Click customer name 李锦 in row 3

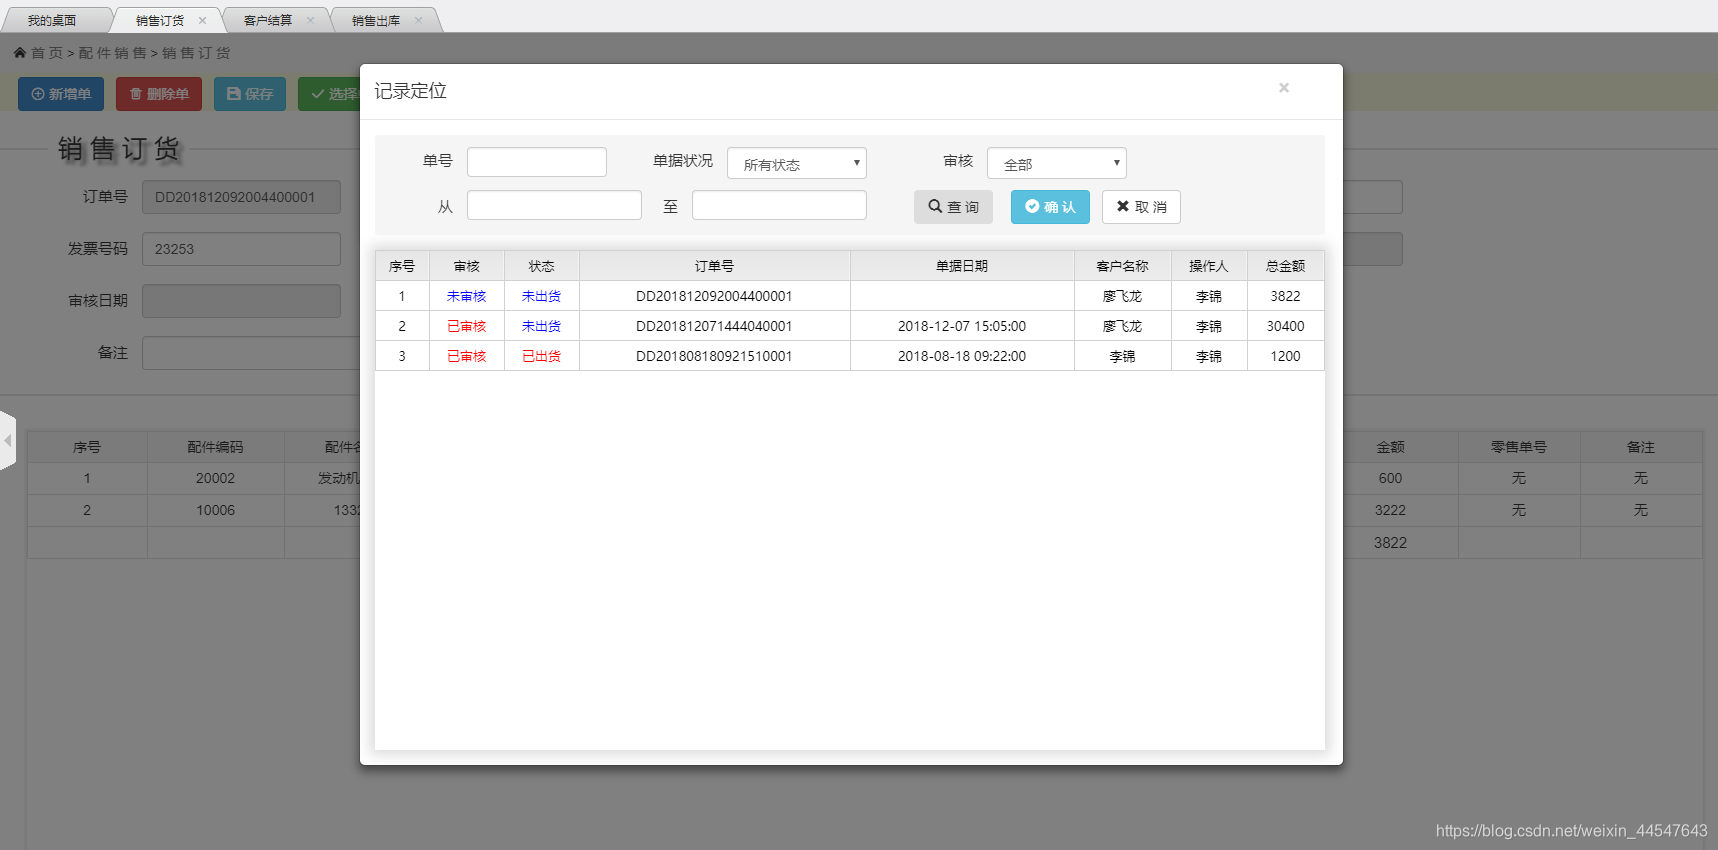1123,356
